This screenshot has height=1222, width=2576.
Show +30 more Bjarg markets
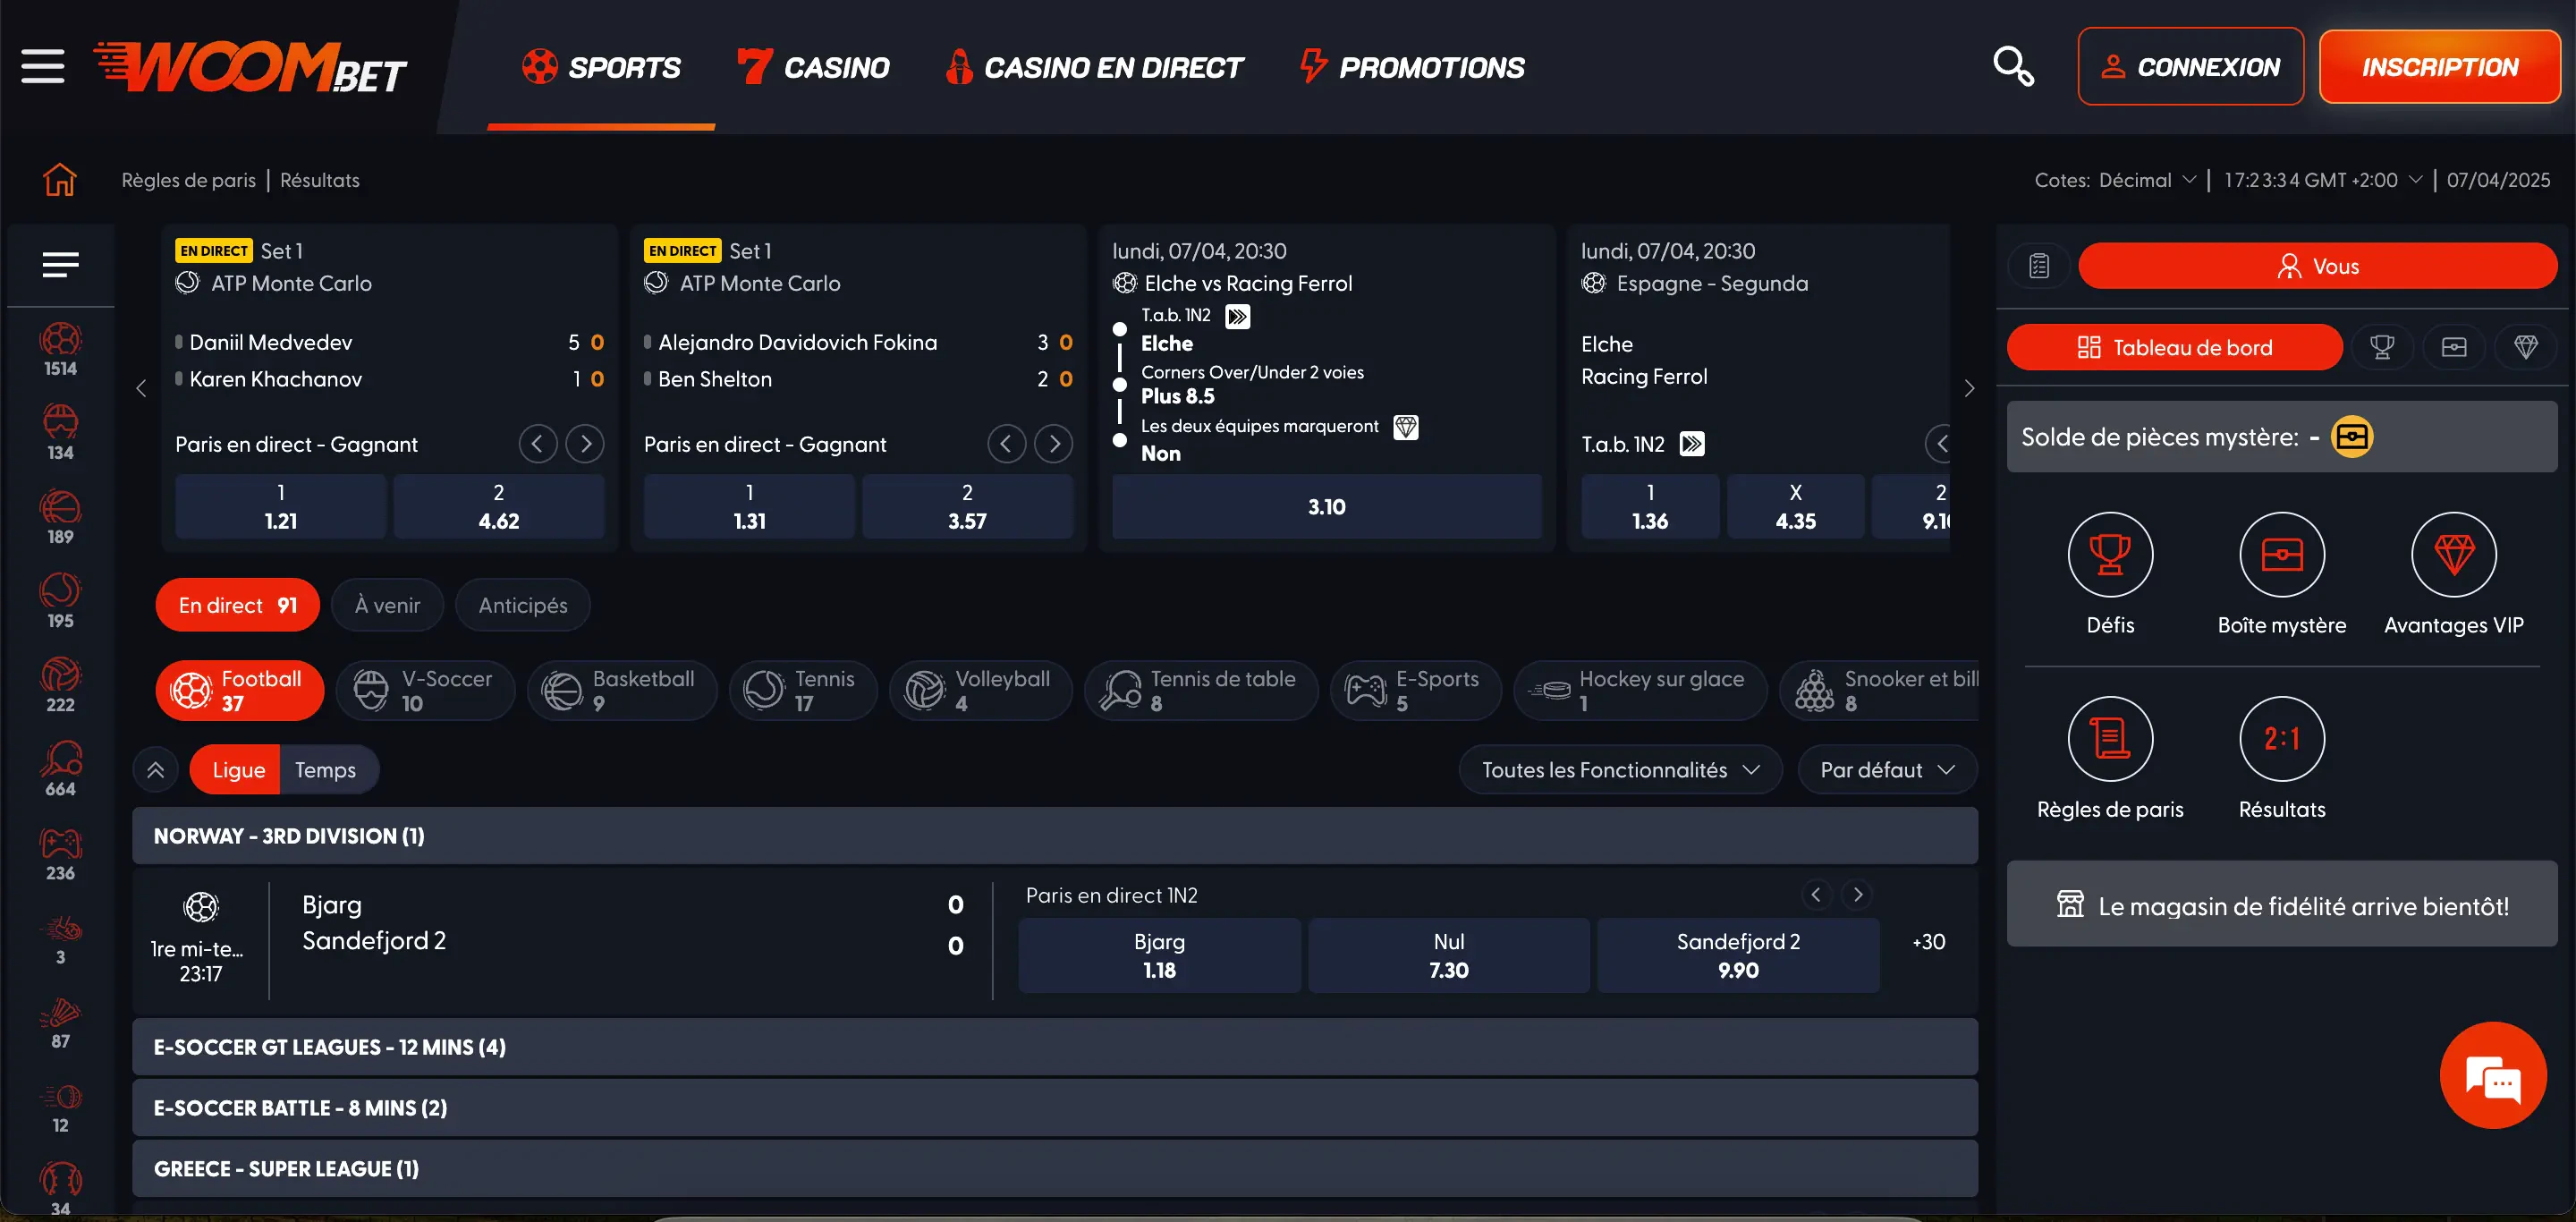coord(1928,941)
